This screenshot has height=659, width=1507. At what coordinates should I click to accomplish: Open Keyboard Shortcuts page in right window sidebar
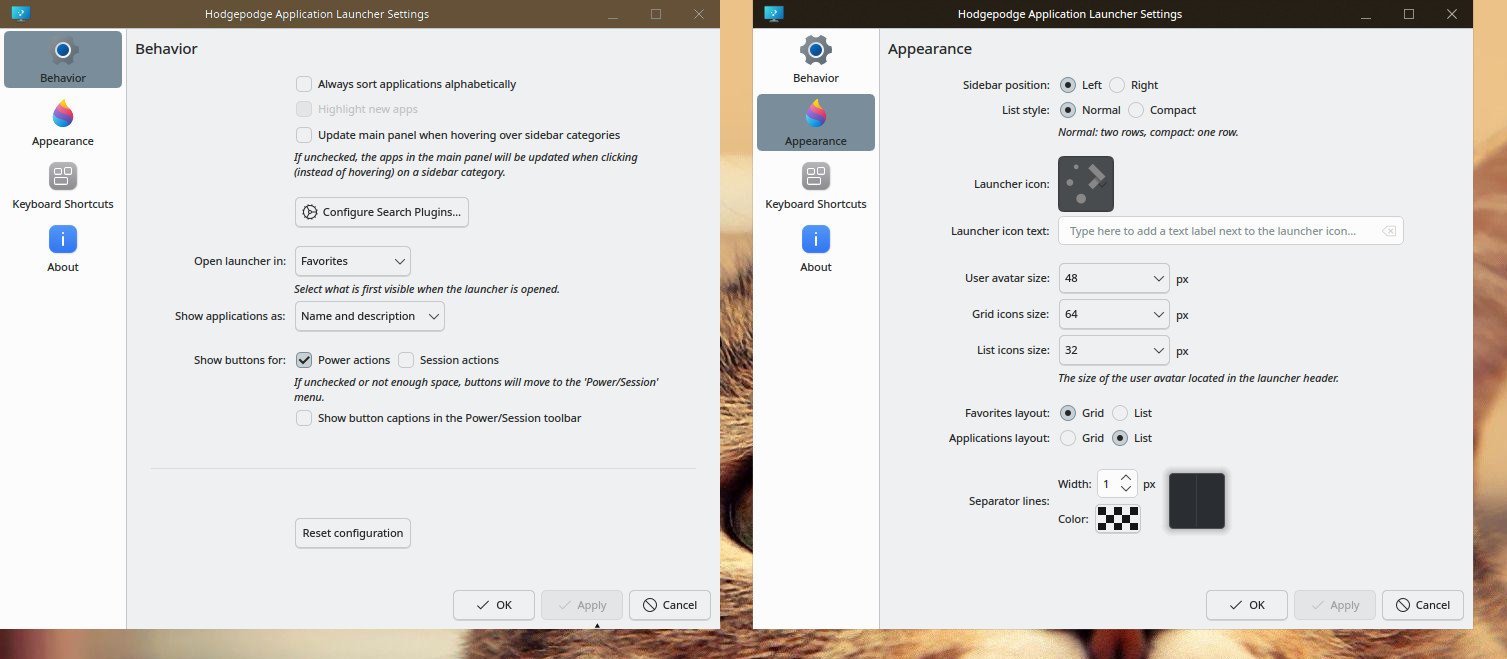[816, 186]
